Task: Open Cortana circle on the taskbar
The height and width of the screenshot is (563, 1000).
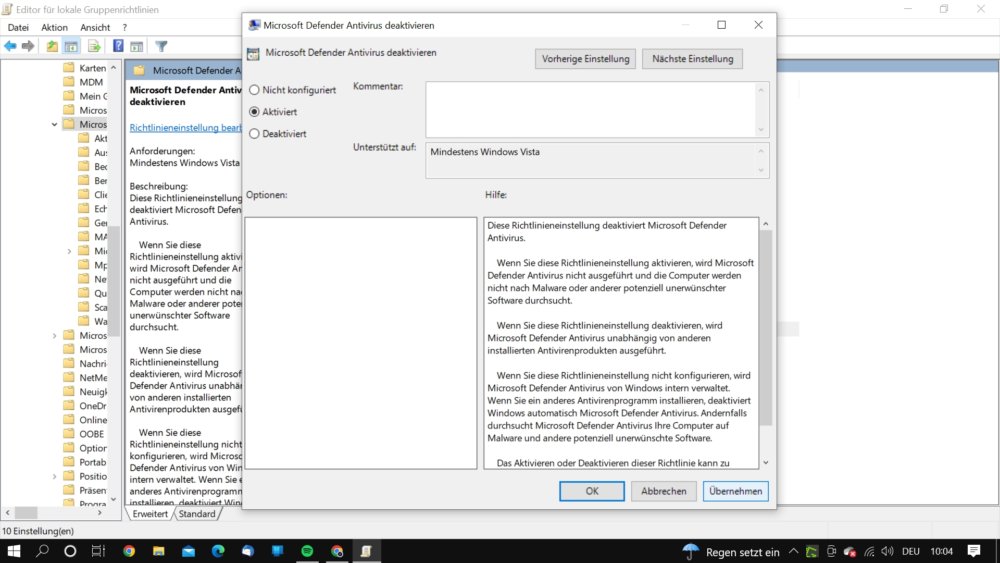Action: (70, 551)
